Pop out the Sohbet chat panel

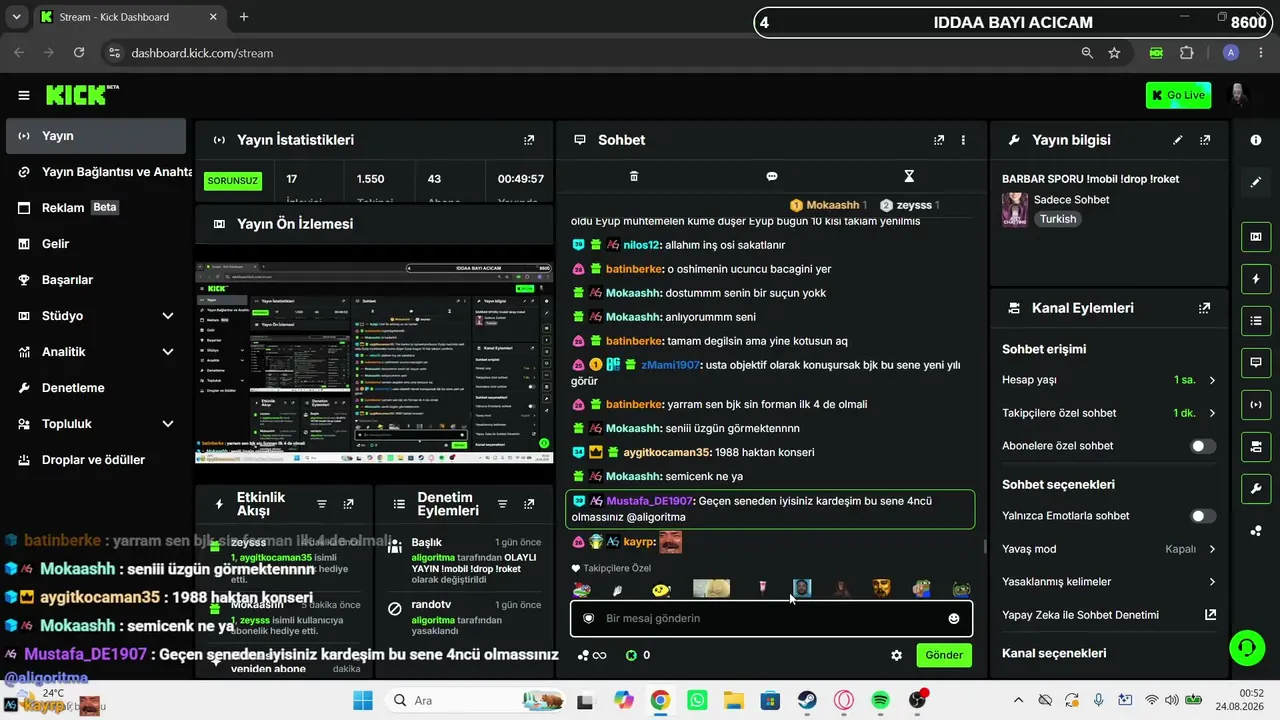pyautogui.click(x=939, y=140)
